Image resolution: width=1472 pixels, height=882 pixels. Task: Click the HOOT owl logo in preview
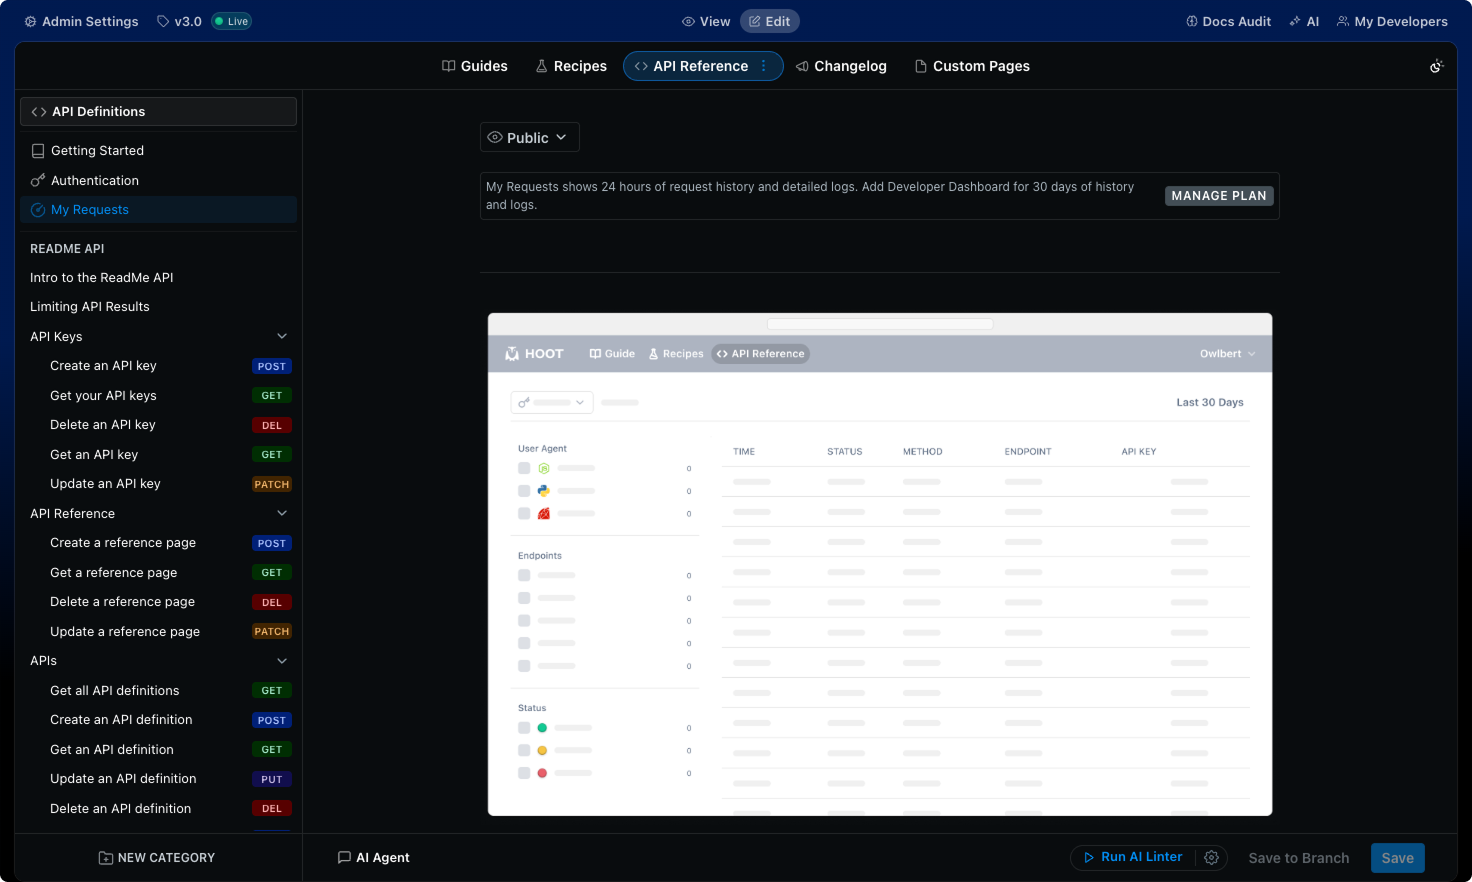click(x=512, y=354)
